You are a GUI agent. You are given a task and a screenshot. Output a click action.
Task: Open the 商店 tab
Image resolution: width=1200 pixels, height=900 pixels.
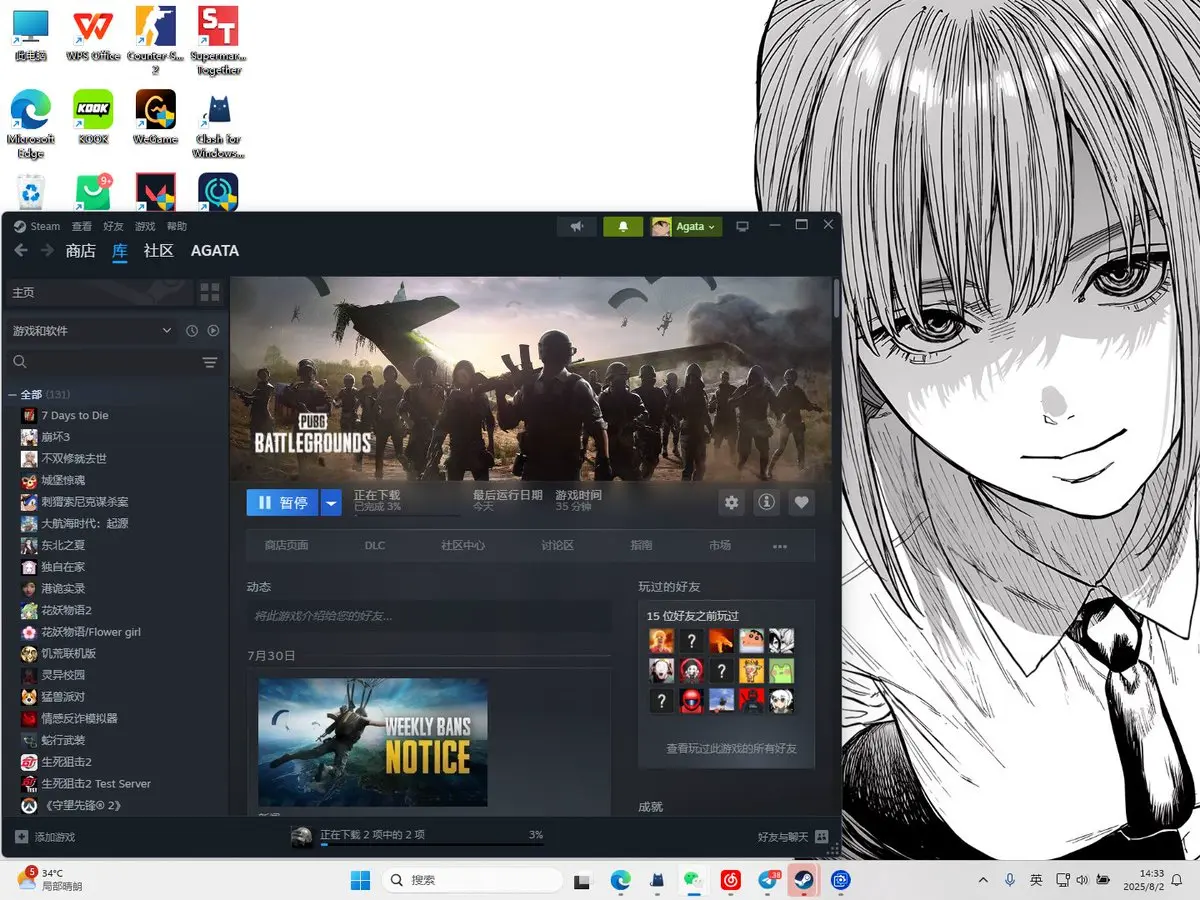(x=80, y=251)
